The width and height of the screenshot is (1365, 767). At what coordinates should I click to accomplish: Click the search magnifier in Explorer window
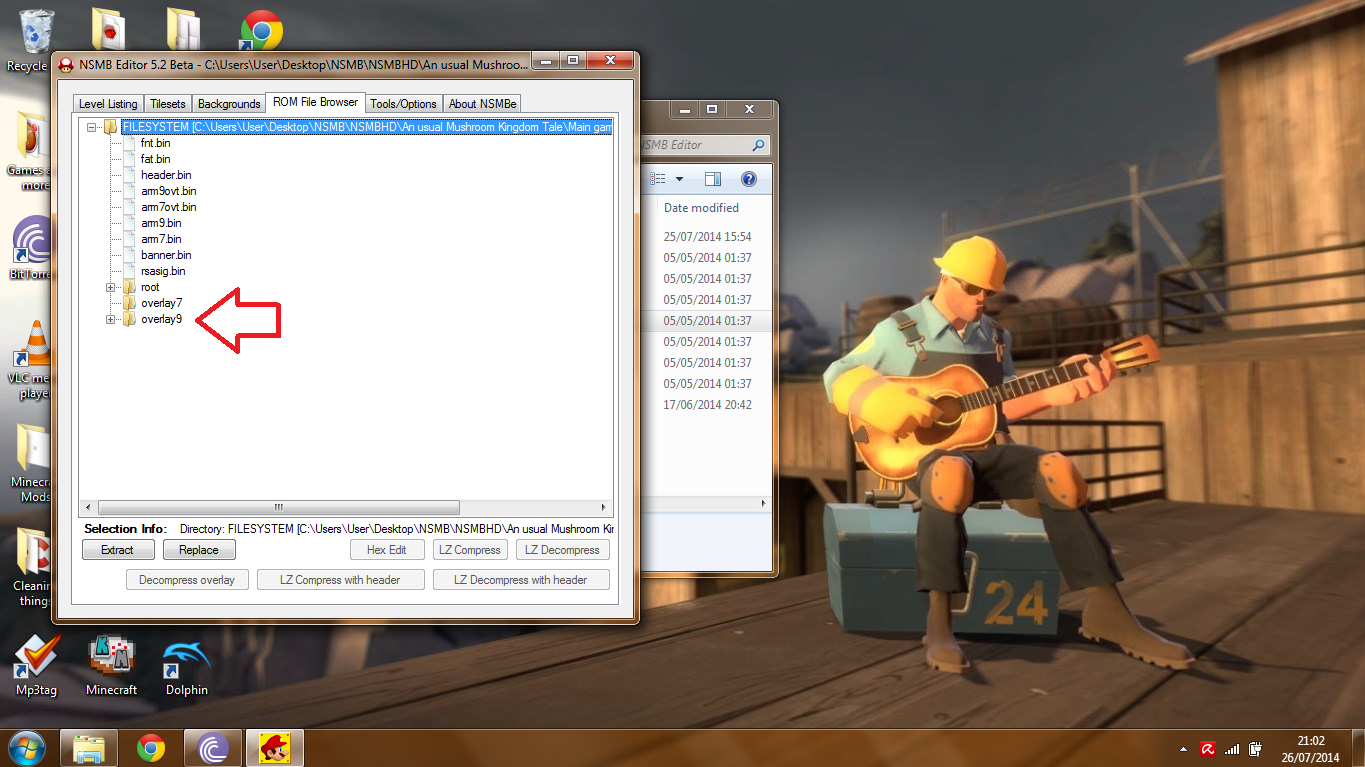click(x=758, y=145)
